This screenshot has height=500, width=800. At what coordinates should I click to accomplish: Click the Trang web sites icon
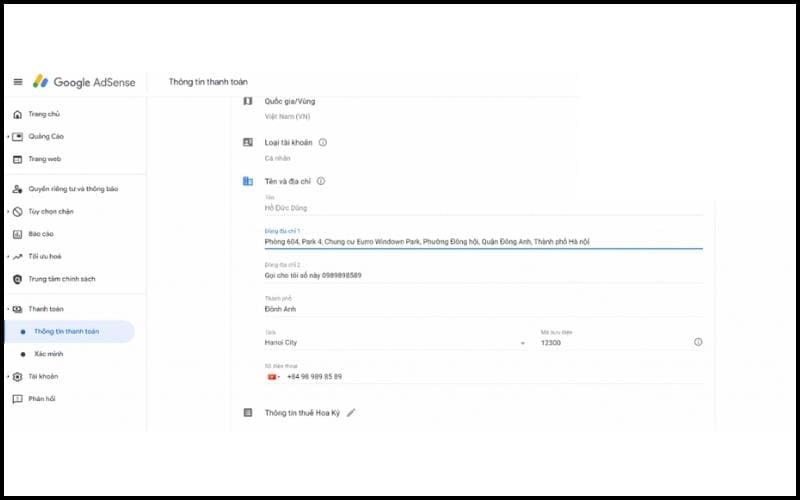pyautogui.click(x=17, y=159)
